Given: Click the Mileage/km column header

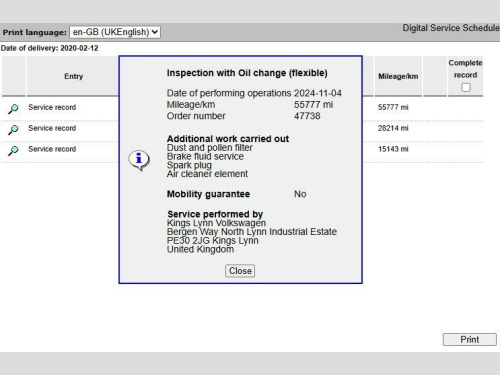Looking at the screenshot, I should [x=398, y=76].
